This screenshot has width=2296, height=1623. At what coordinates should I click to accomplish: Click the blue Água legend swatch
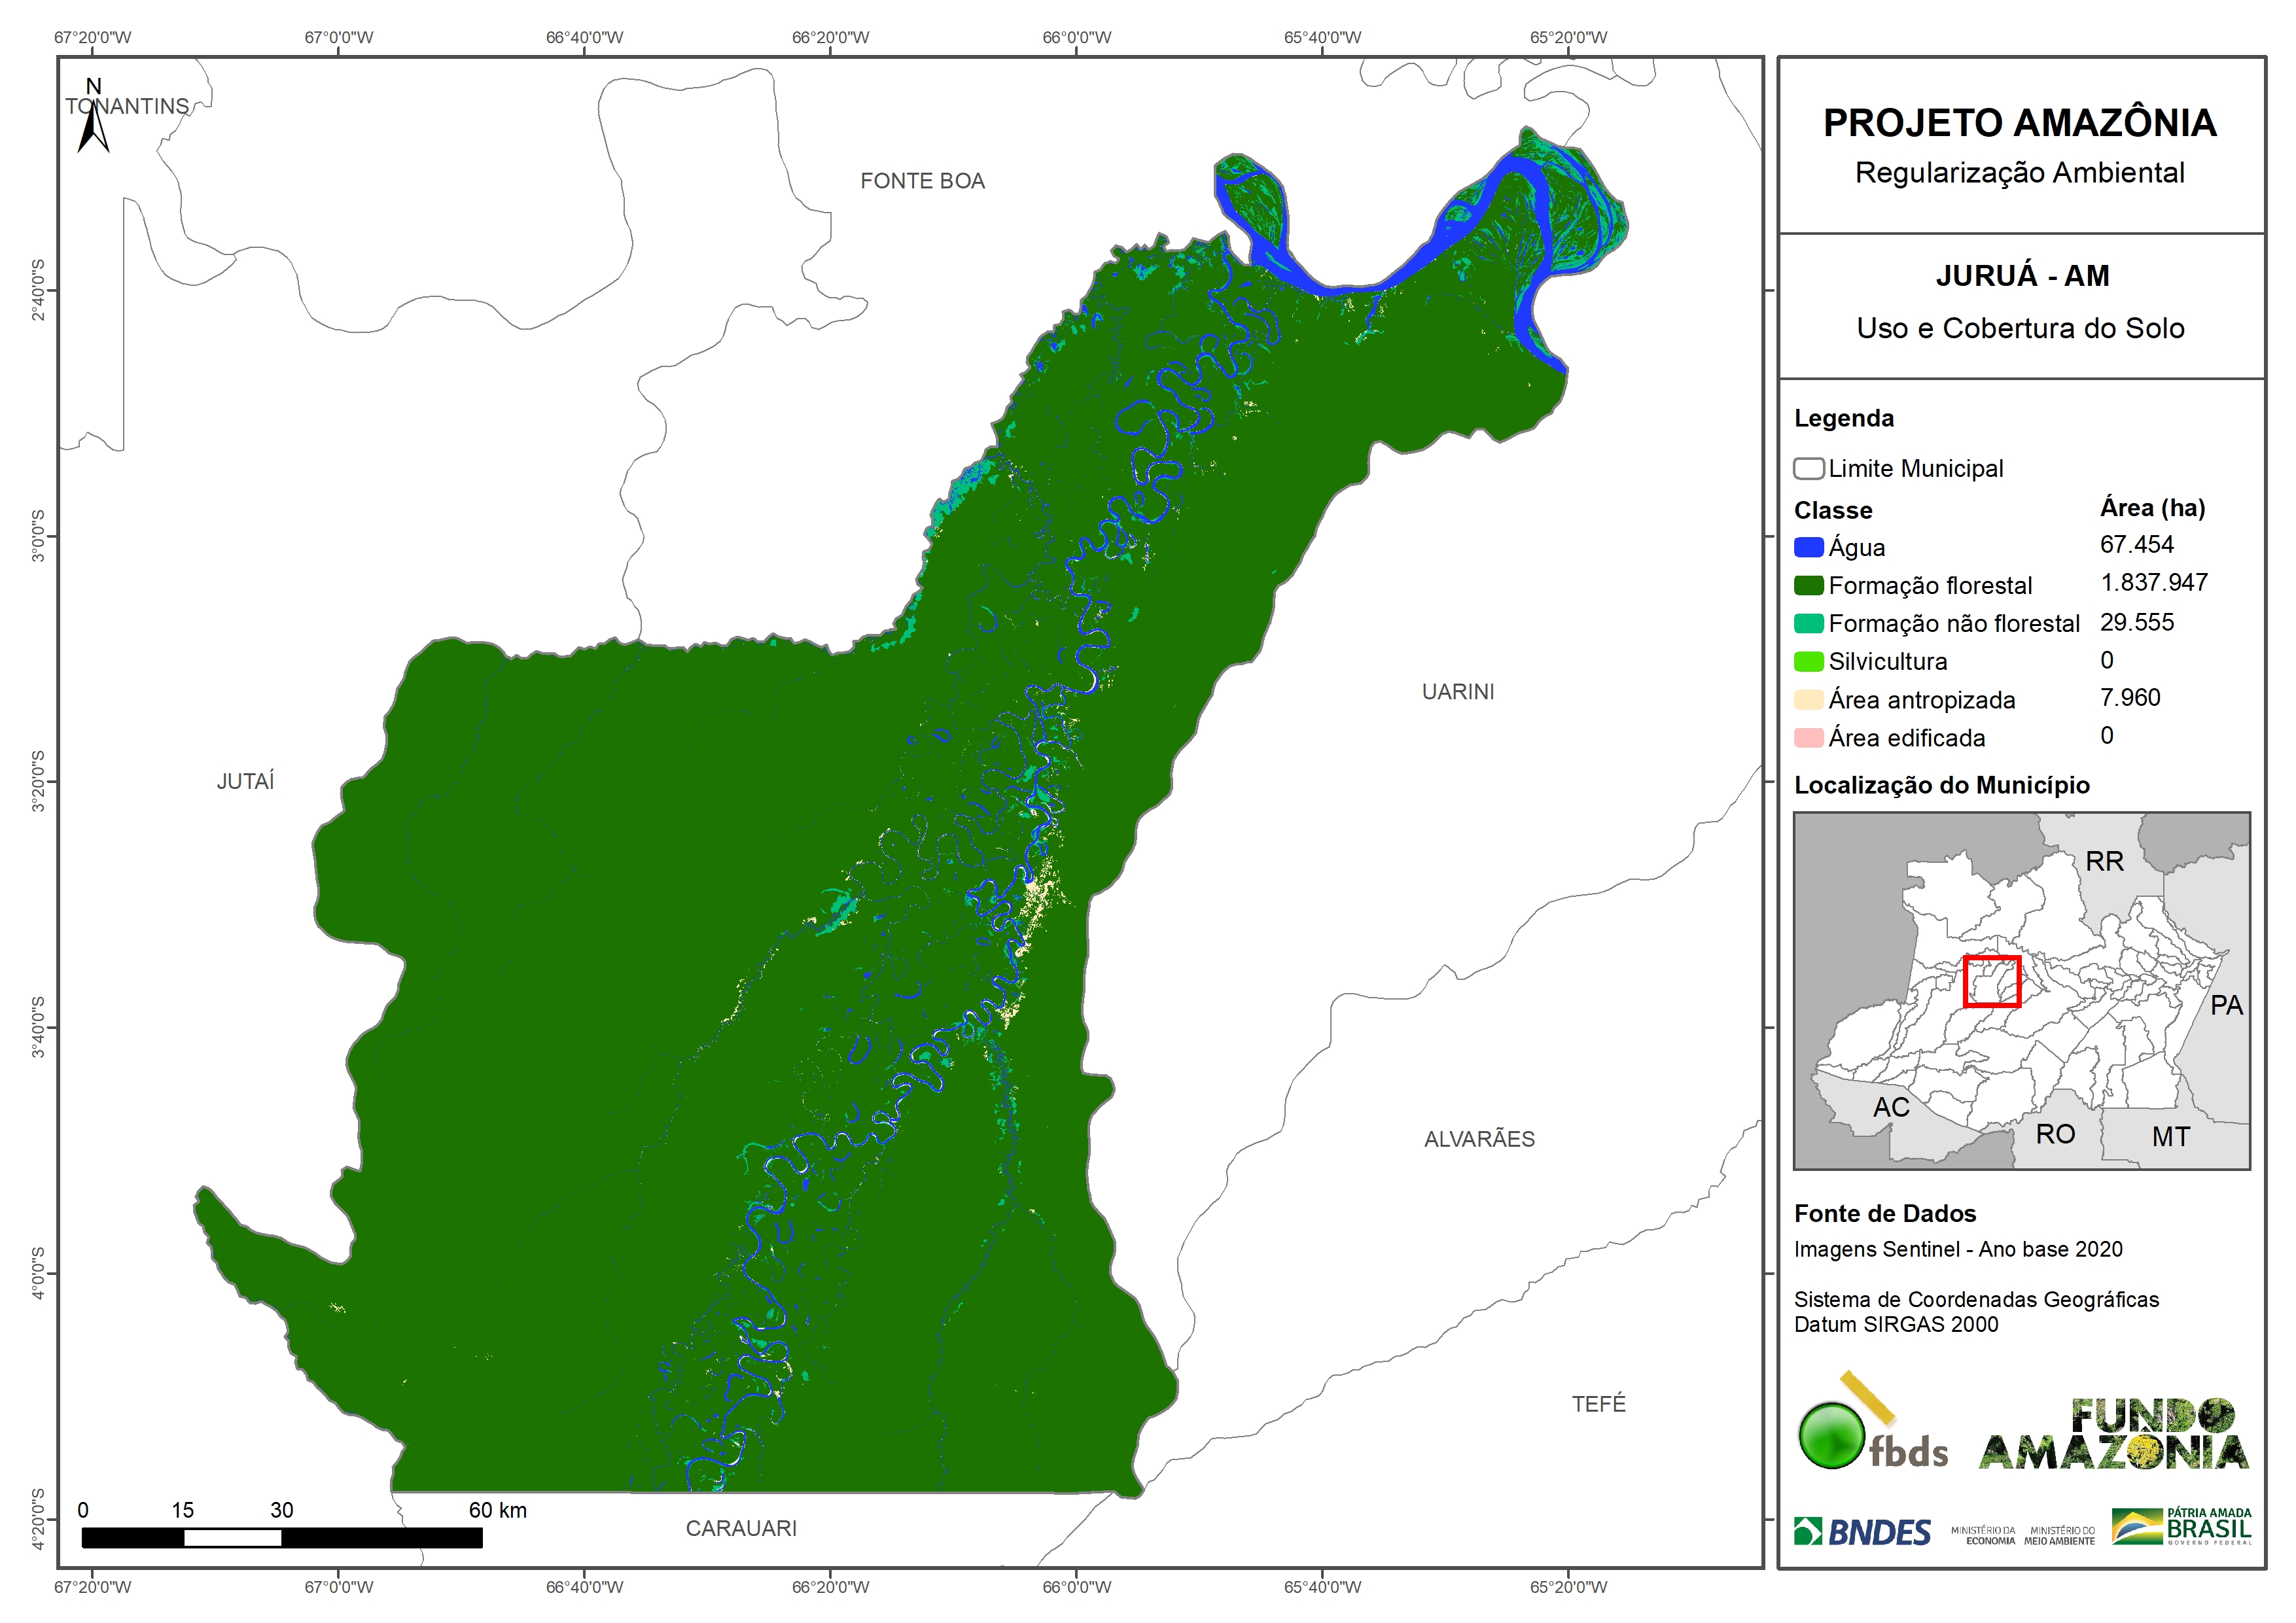click(x=1808, y=547)
